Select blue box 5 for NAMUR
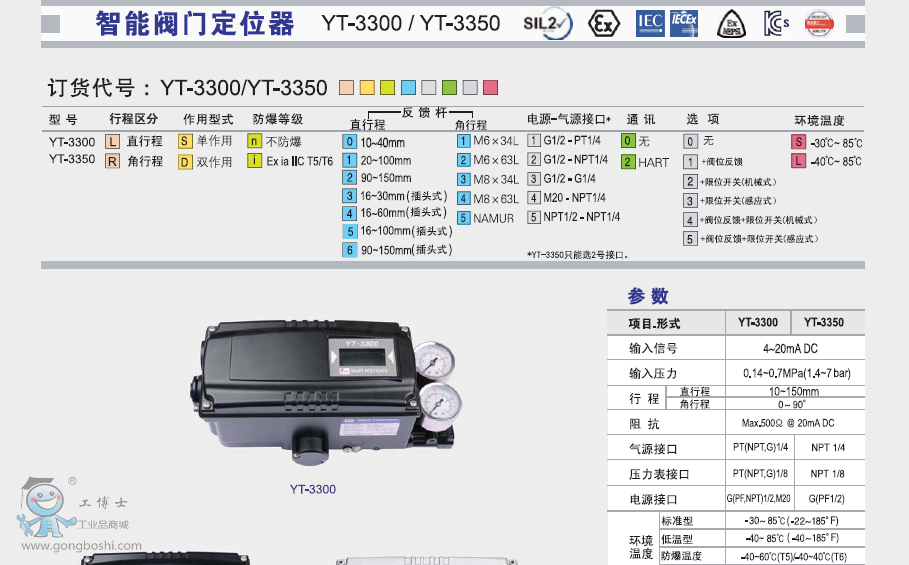The width and height of the screenshot is (909, 565). pyautogui.click(x=463, y=218)
